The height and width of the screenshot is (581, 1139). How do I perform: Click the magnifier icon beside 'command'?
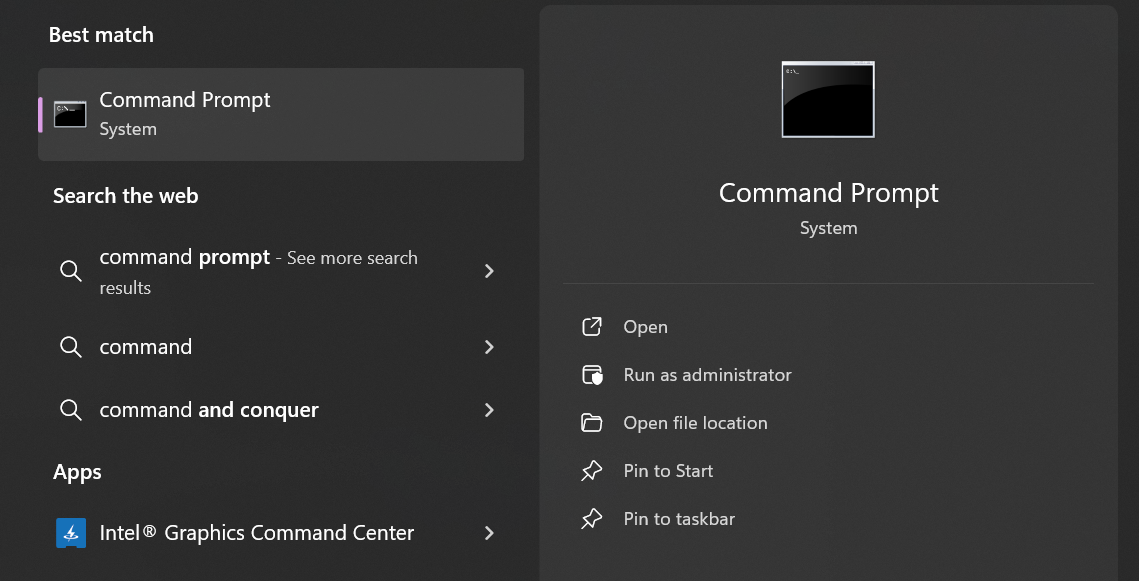(x=70, y=347)
